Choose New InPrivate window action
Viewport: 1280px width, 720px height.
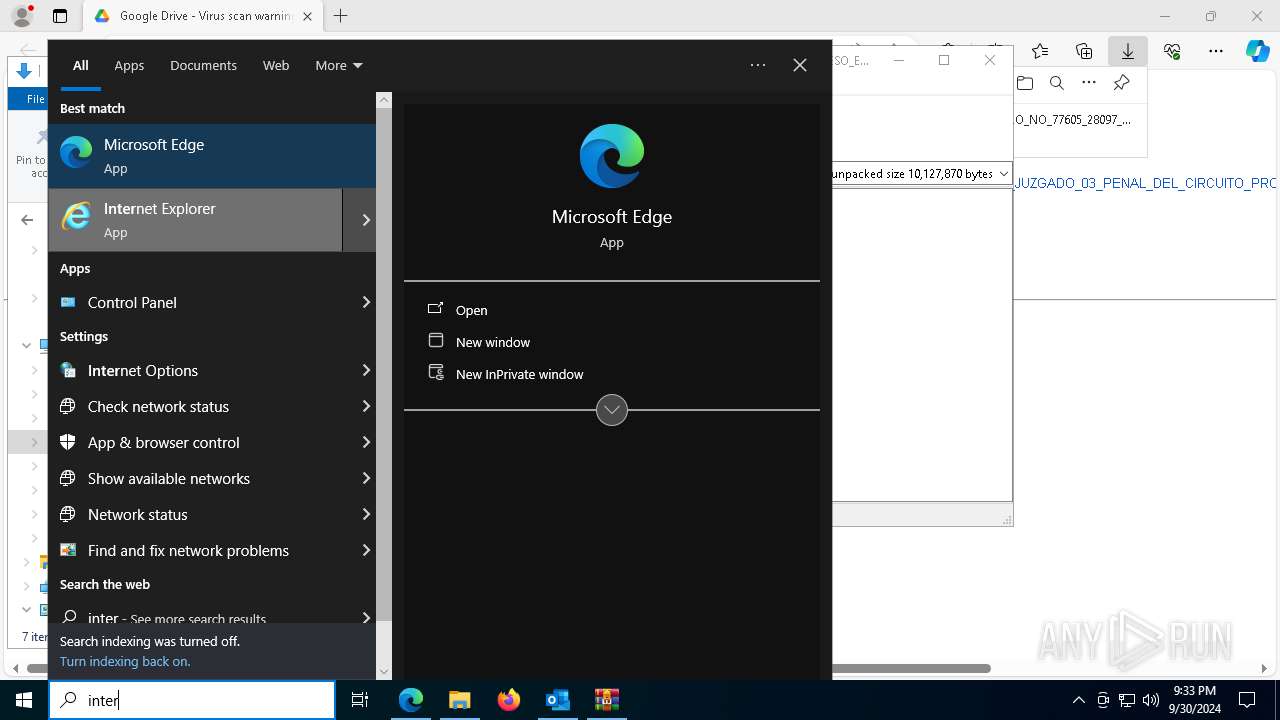click(506, 374)
